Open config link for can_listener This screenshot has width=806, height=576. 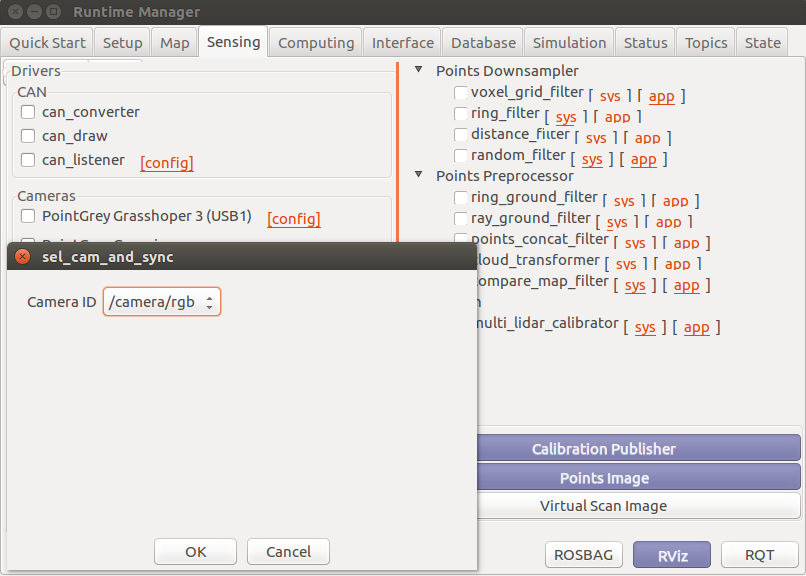pos(167,162)
